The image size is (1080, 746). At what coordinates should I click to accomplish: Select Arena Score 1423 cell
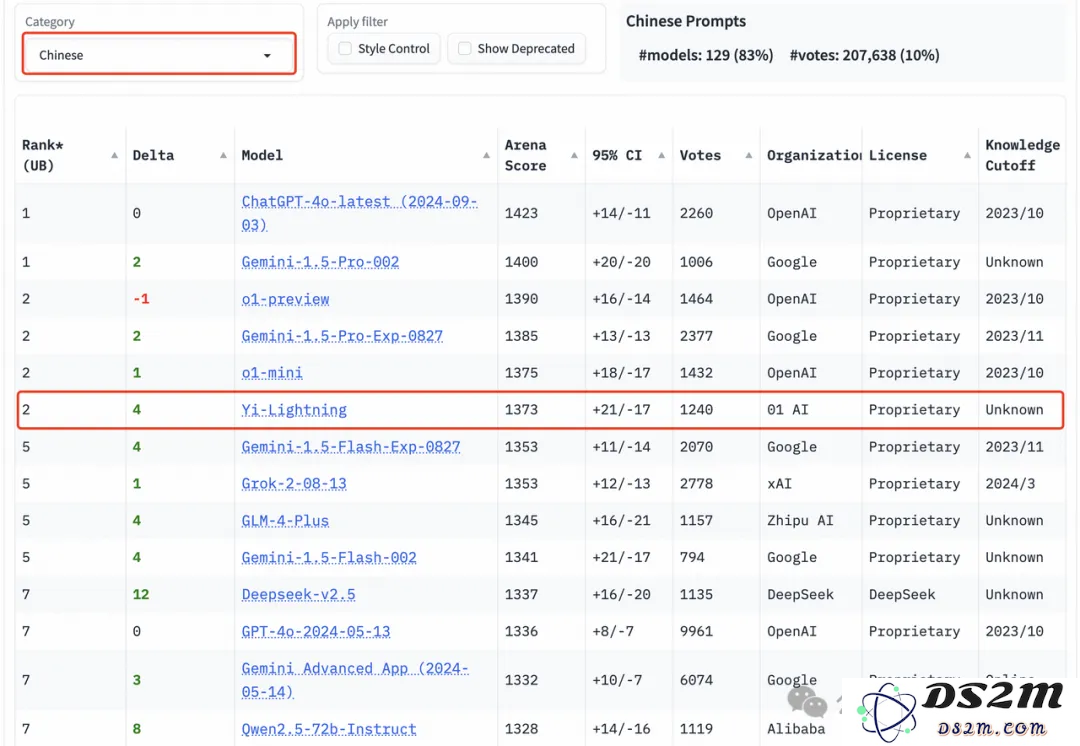coord(521,213)
